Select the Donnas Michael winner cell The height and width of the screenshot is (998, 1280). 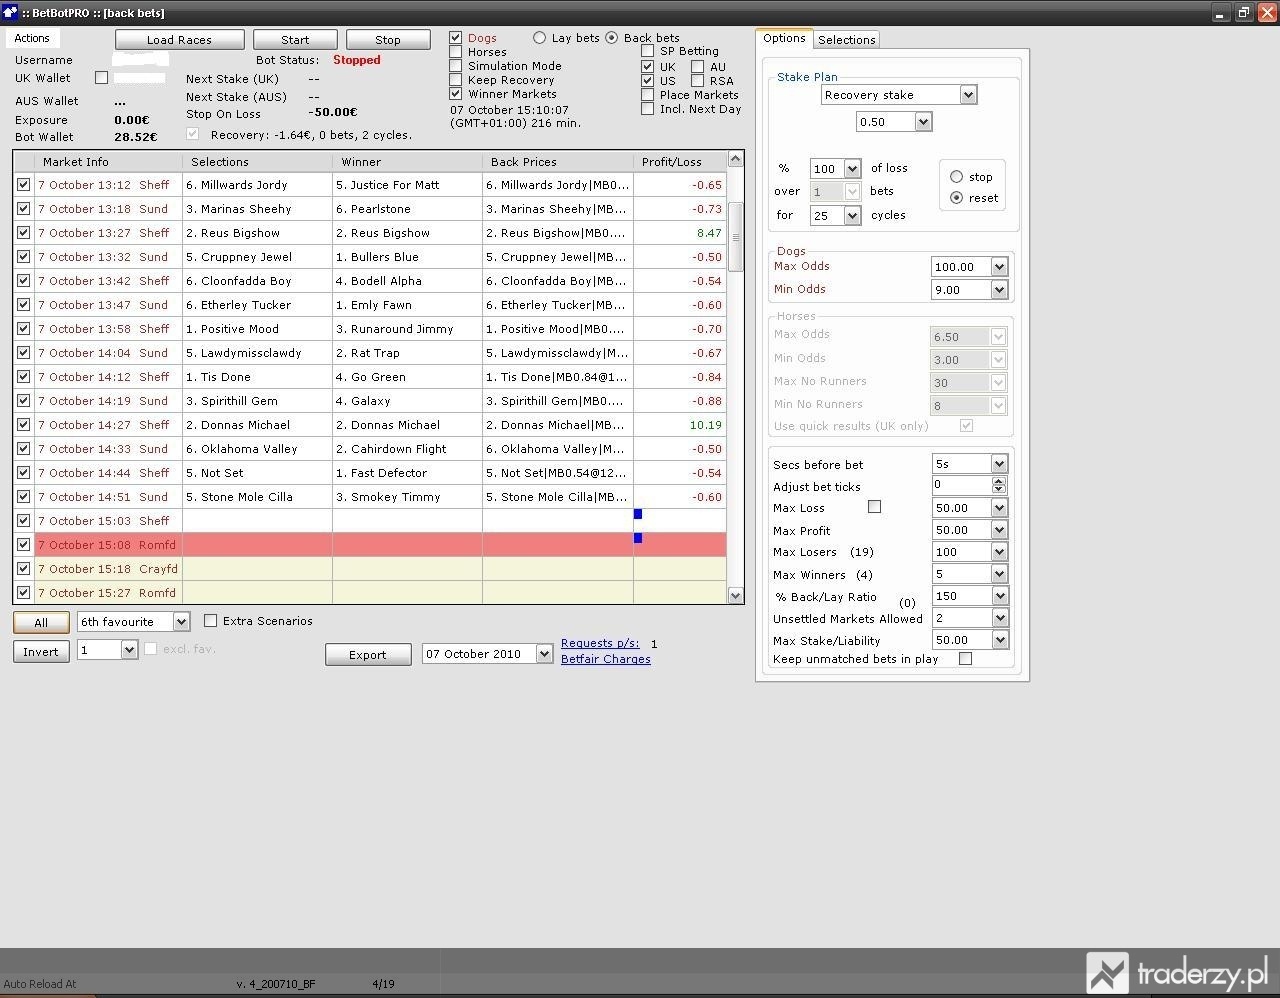pyautogui.click(x=407, y=424)
